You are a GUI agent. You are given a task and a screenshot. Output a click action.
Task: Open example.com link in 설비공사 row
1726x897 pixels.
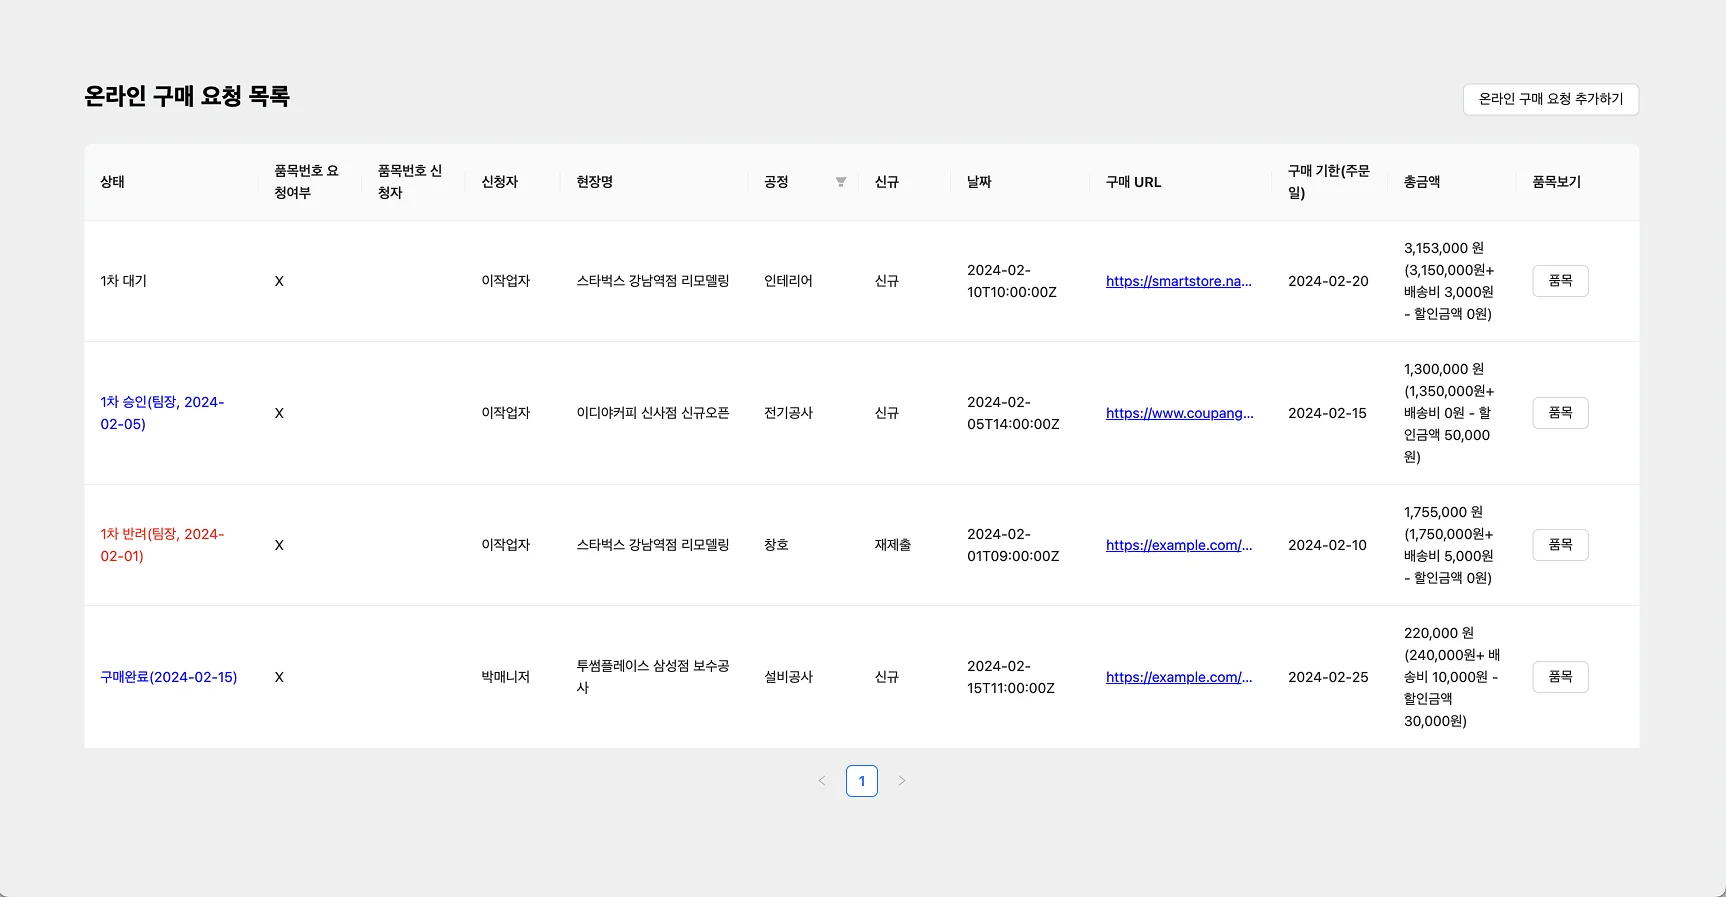[x=1179, y=677]
